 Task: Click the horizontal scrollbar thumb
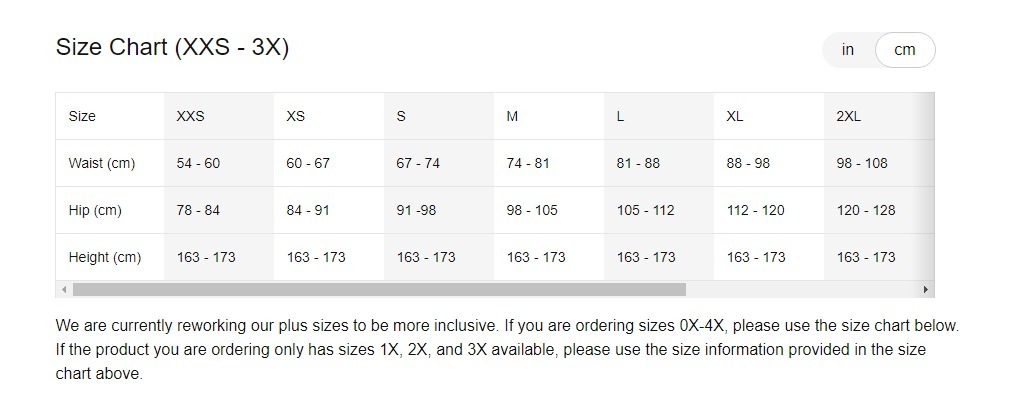(378, 290)
